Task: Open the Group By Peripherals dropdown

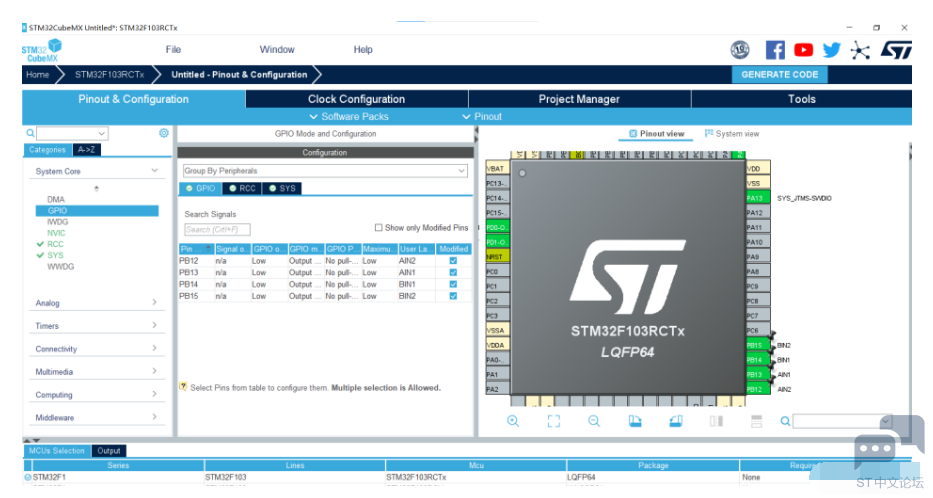Action: coord(325,171)
